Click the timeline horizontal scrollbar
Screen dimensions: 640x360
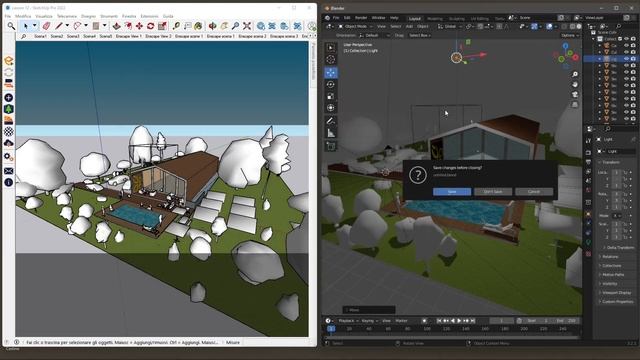click(x=452, y=338)
